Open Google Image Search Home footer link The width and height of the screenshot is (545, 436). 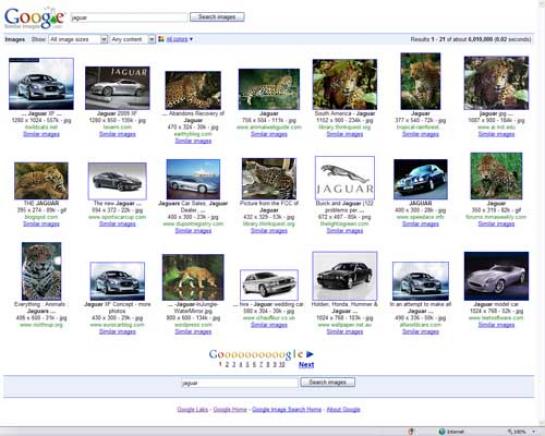[287, 409]
